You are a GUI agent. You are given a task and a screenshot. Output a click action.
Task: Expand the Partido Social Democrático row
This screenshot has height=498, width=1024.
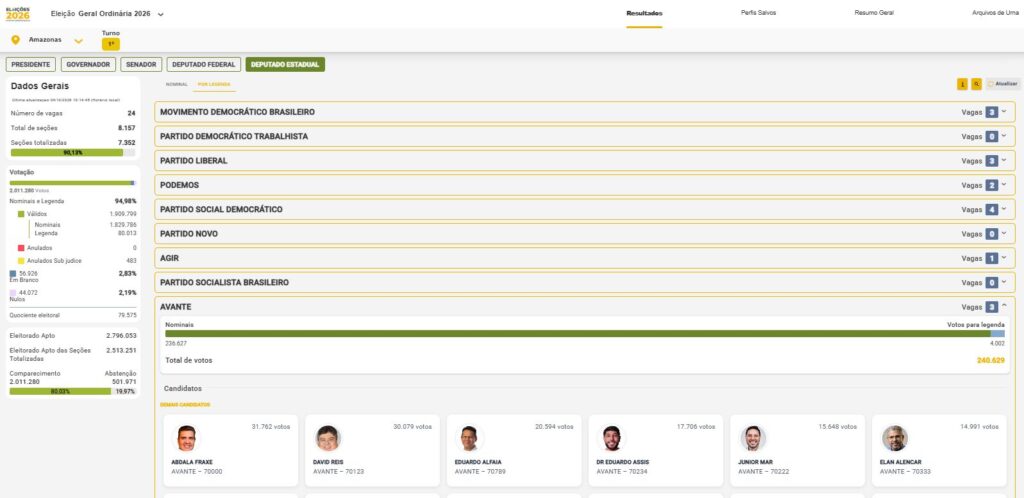(584, 210)
